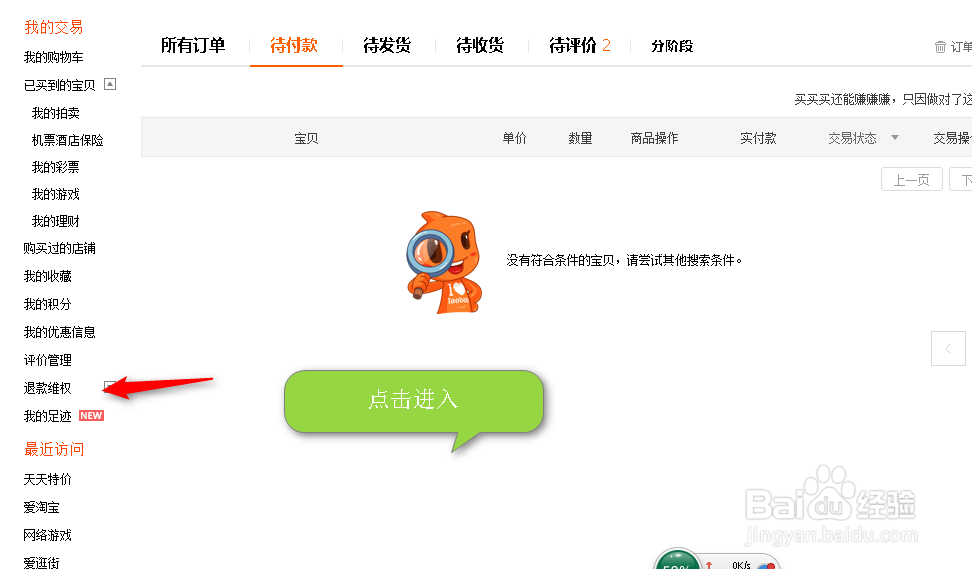Viewport: 972px width, 569px height.
Task: Click the 最近访问 section heading
Action: [54, 449]
